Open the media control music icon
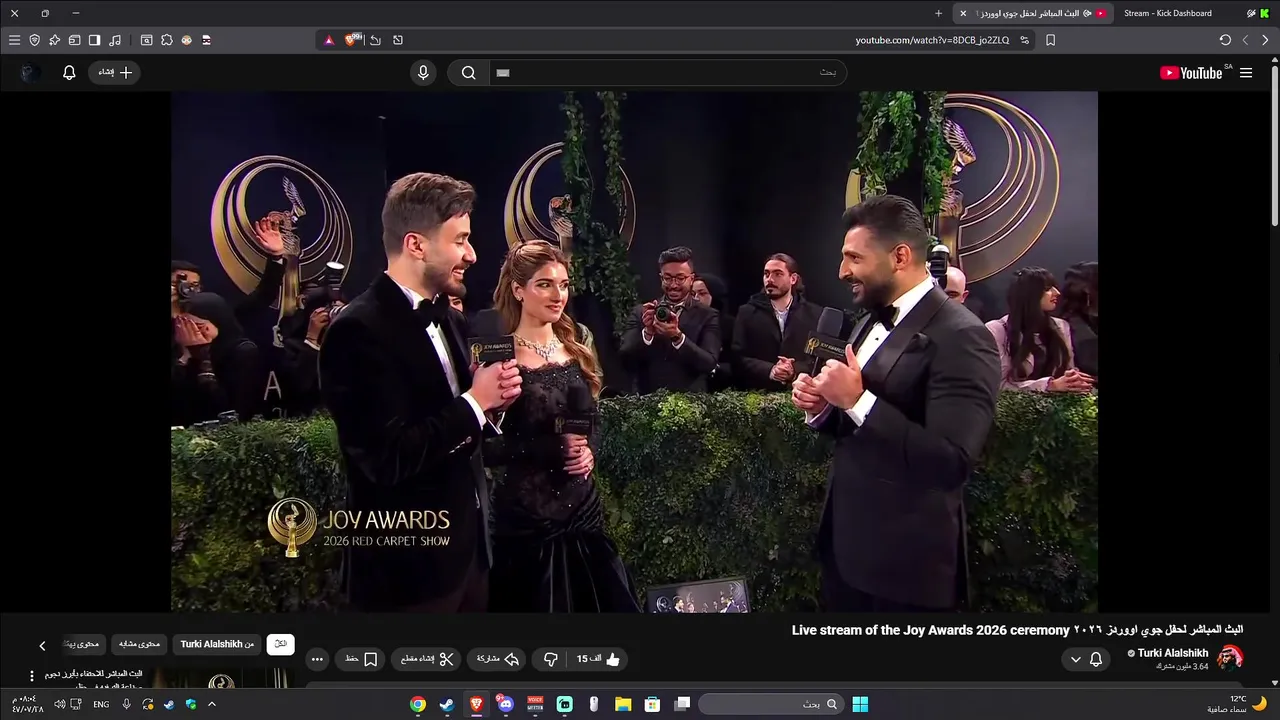Image resolution: width=1280 pixels, height=720 pixels. coord(115,40)
